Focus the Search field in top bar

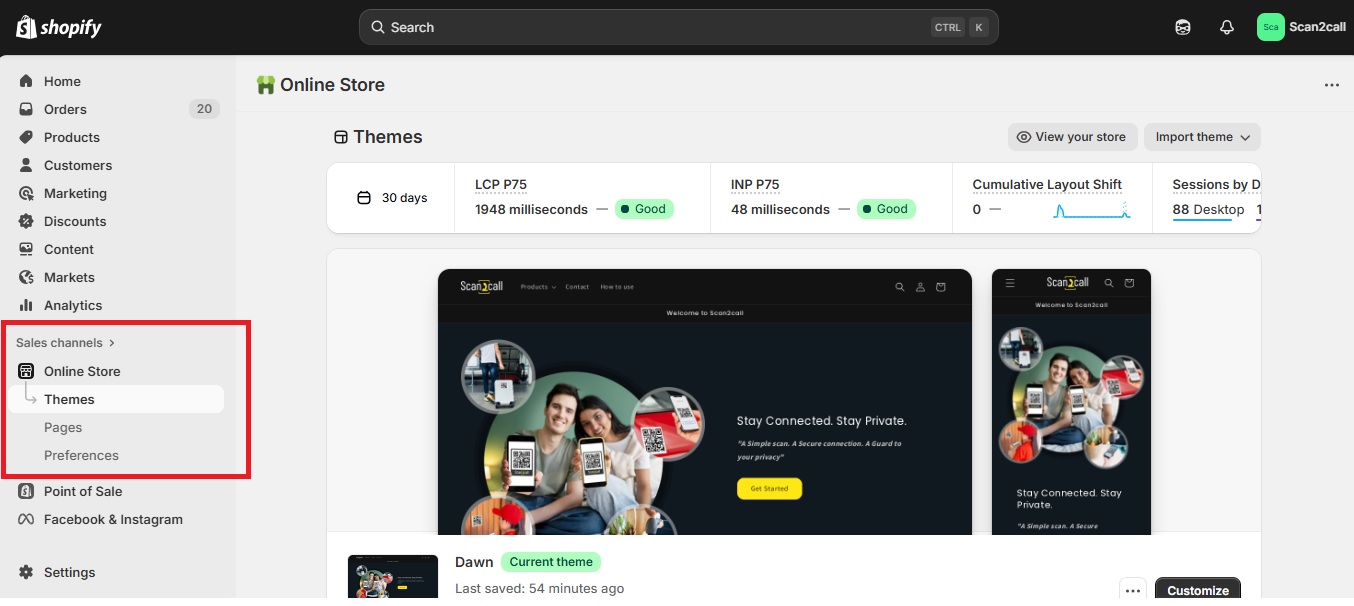(x=678, y=27)
